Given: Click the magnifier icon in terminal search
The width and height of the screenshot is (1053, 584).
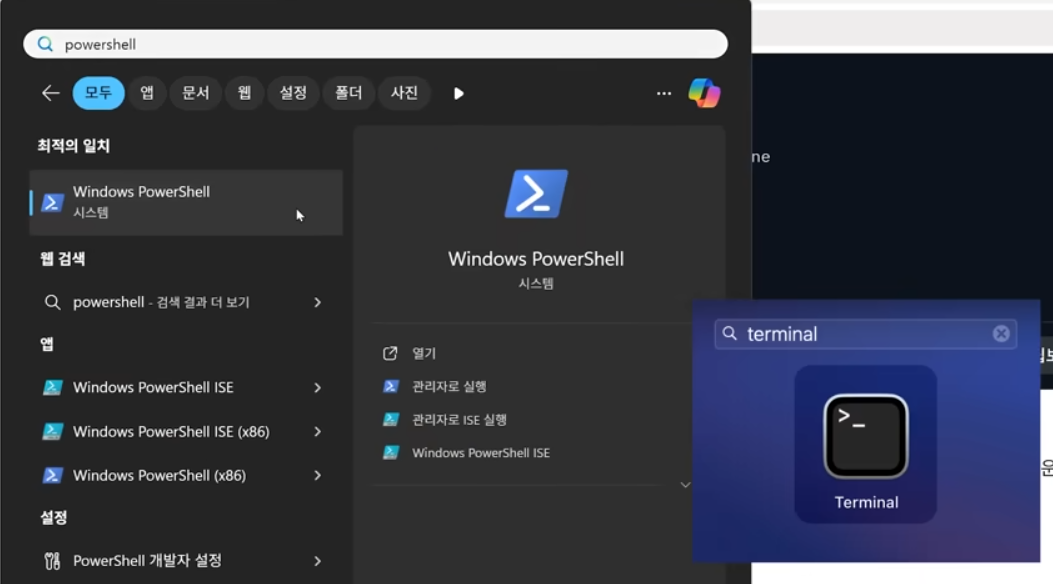Looking at the screenshot, I should (x=730, y=334).
